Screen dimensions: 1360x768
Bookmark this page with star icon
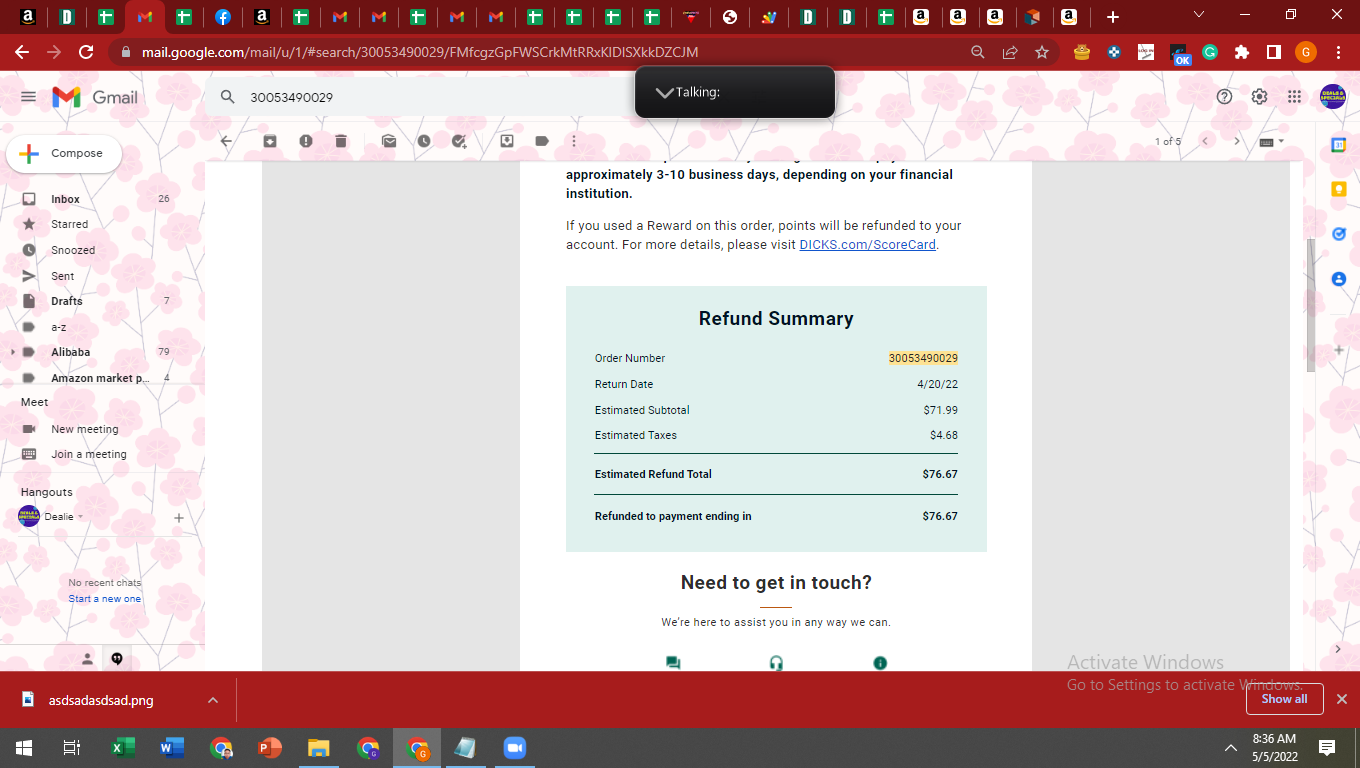click(1042, 52)
